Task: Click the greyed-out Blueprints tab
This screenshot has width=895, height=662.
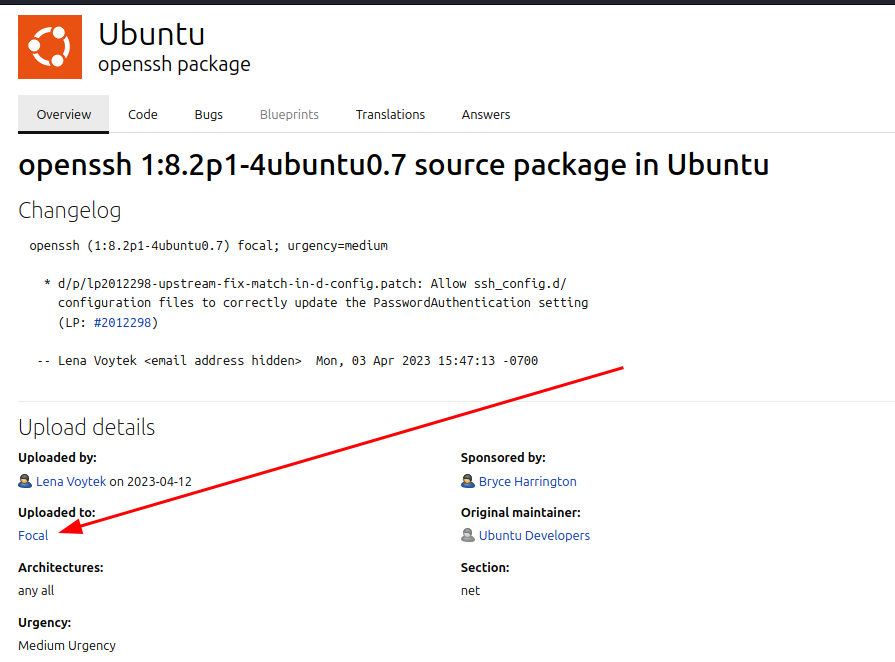Action: coord(289,115)
